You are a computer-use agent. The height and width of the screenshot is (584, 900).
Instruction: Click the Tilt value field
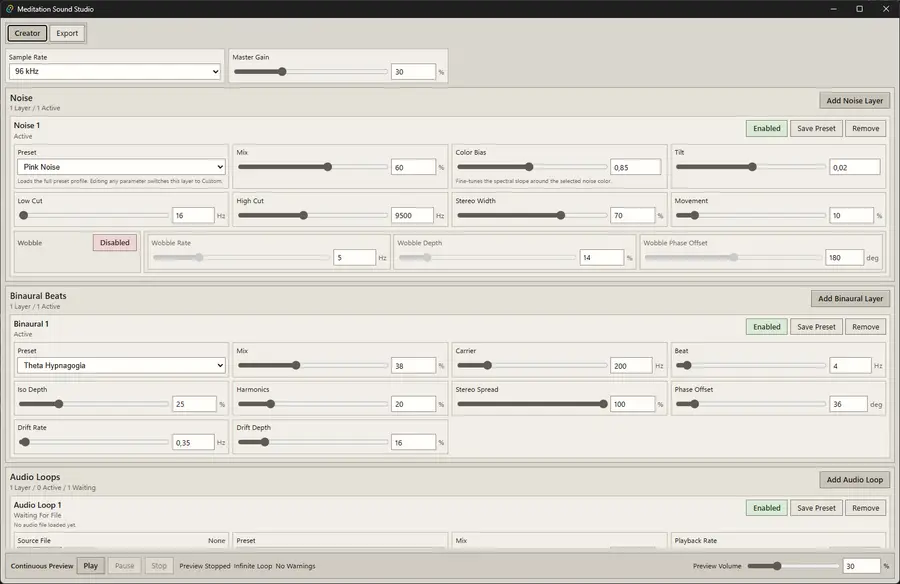click(x=855, y=167)
